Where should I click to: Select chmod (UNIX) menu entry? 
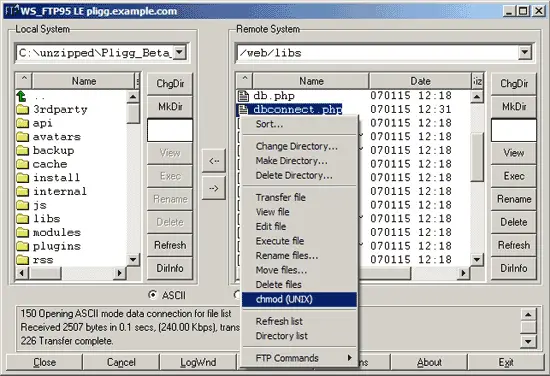pyautogui.click(x=299, y=299)
